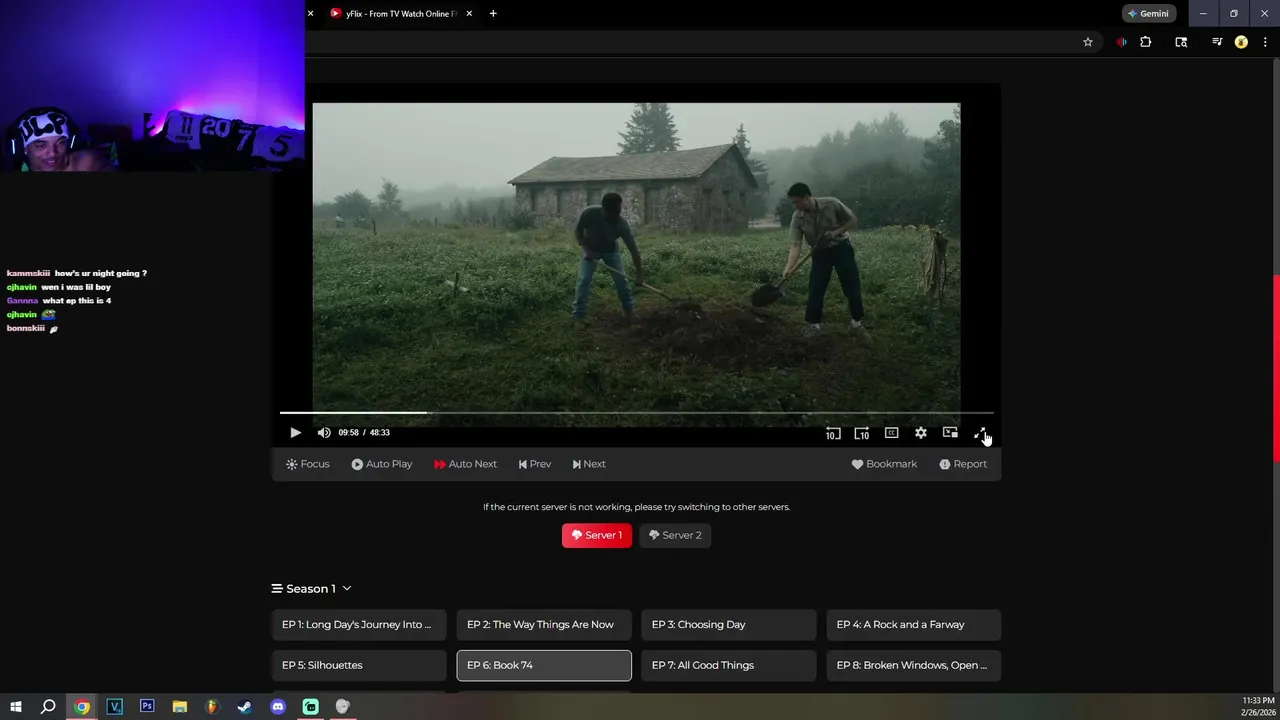Switch to Server 1
Screen dimensions: 1280x720
click(x=597, y=535)
